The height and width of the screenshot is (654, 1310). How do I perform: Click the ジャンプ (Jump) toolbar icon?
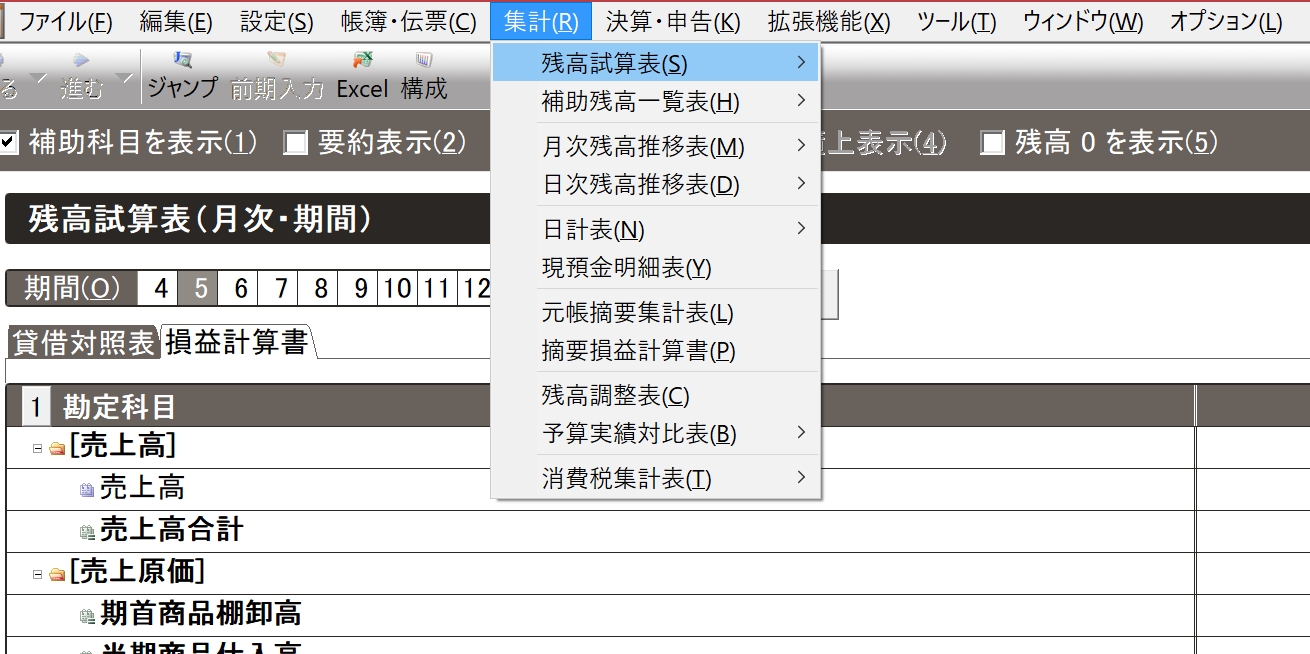[x=182, y=62]
